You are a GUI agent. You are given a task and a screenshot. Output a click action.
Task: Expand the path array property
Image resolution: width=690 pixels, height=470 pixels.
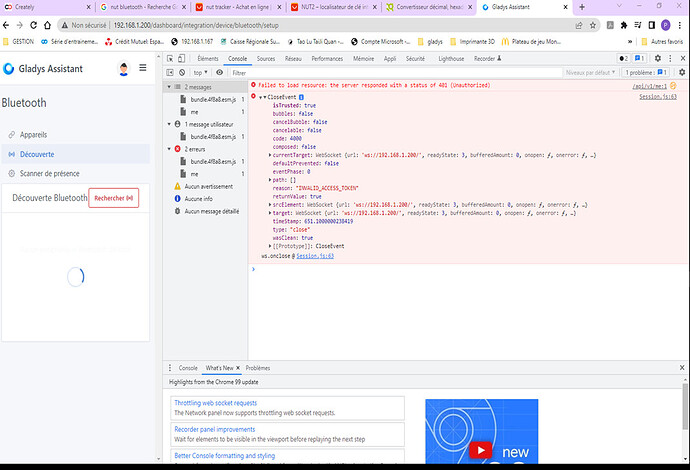(x=270, y=180)
